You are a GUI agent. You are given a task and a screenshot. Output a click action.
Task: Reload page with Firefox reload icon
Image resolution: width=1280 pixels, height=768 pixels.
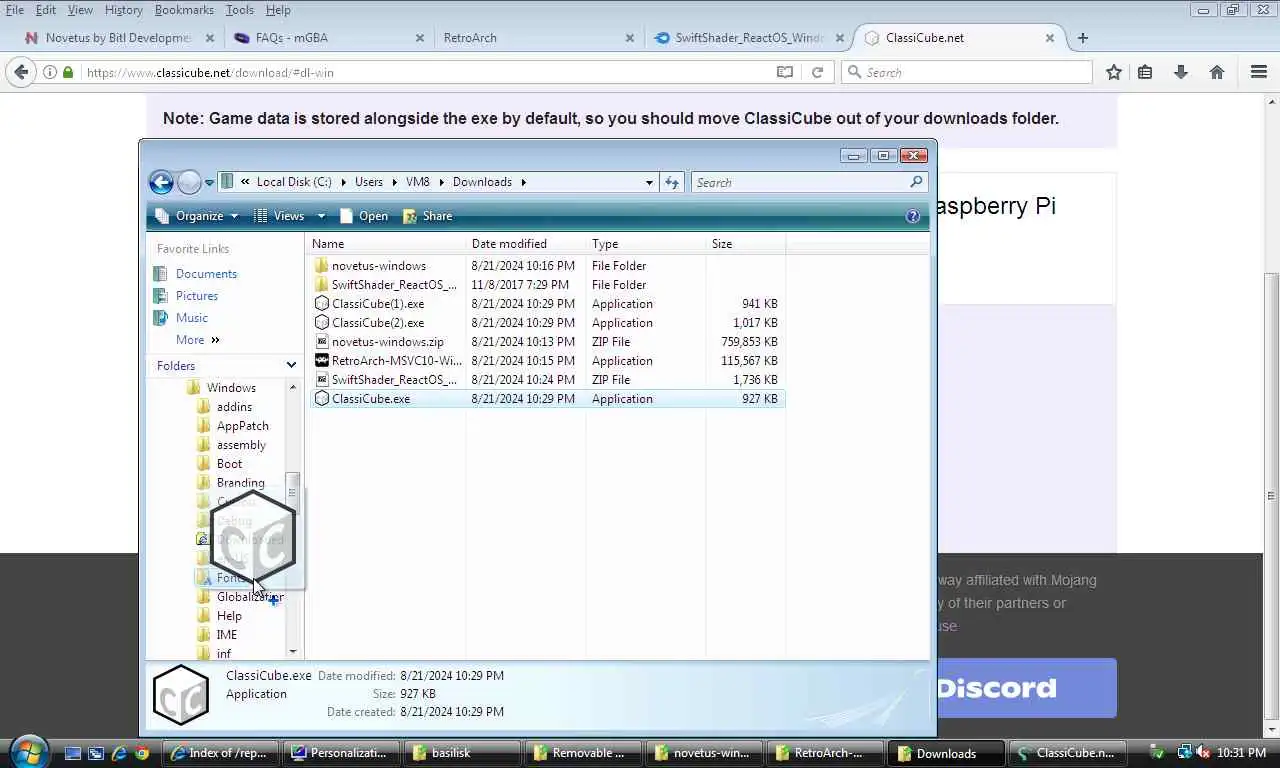coord(817,72)
